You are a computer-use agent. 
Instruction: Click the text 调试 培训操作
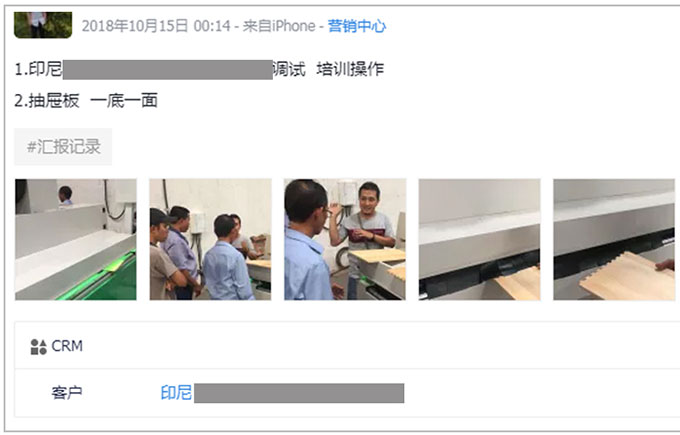(x=328, y=69)
